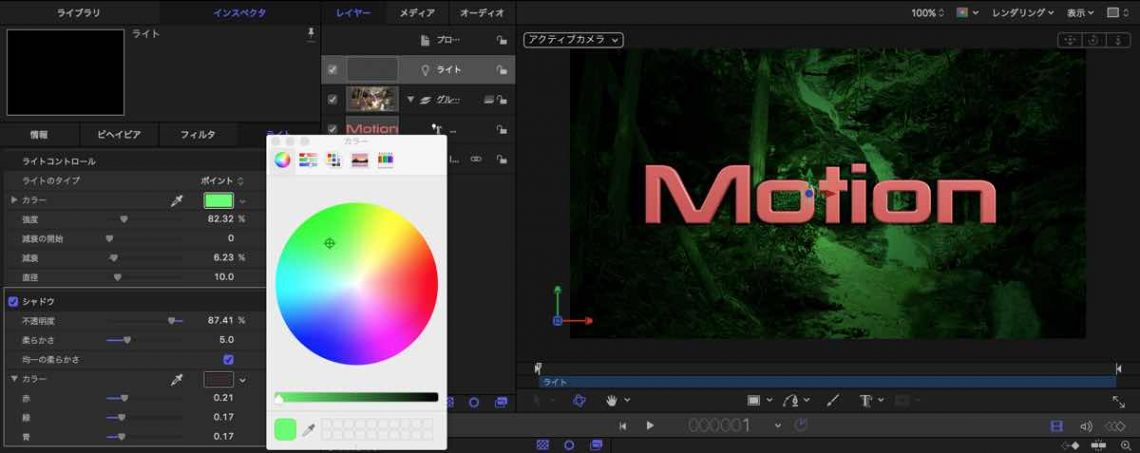Viewport: 1140px width, 453px height.
Task: Click the green brightness slider bar
Action: pyautogui.click(x=357, y=397)
